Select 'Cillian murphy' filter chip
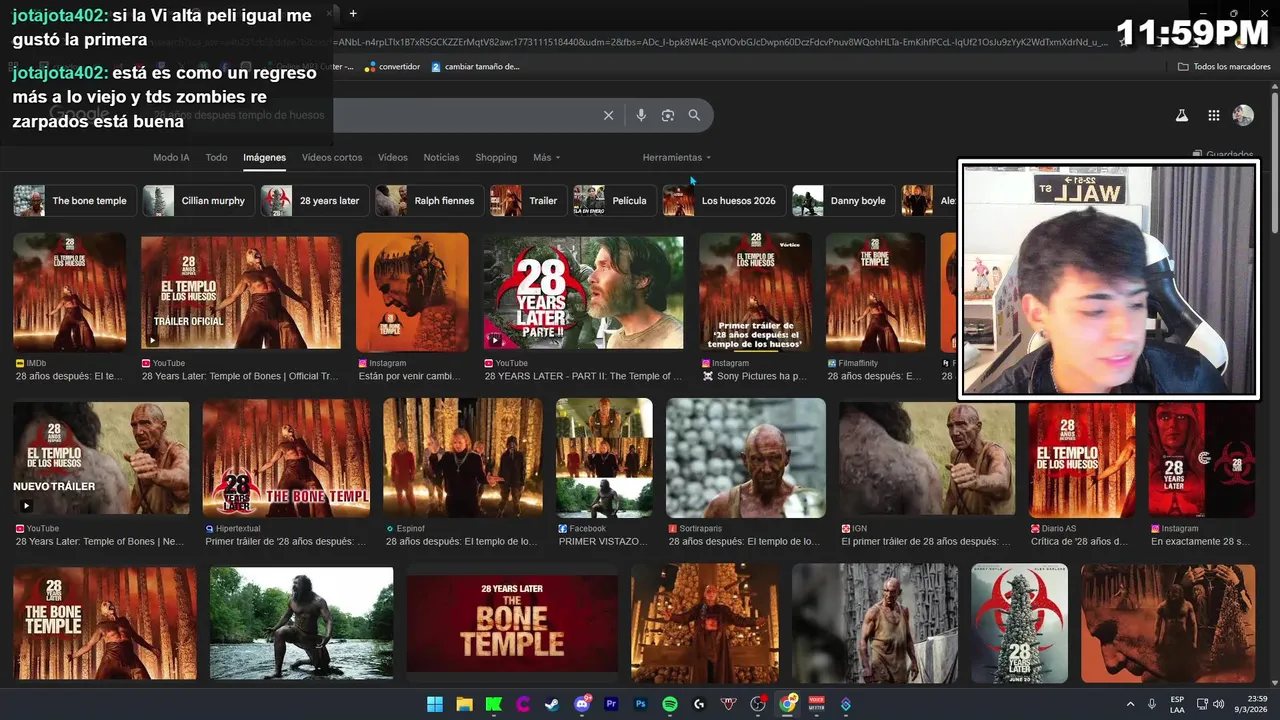Viewport: 1280px width, 720px height. (x=198, y=201)
